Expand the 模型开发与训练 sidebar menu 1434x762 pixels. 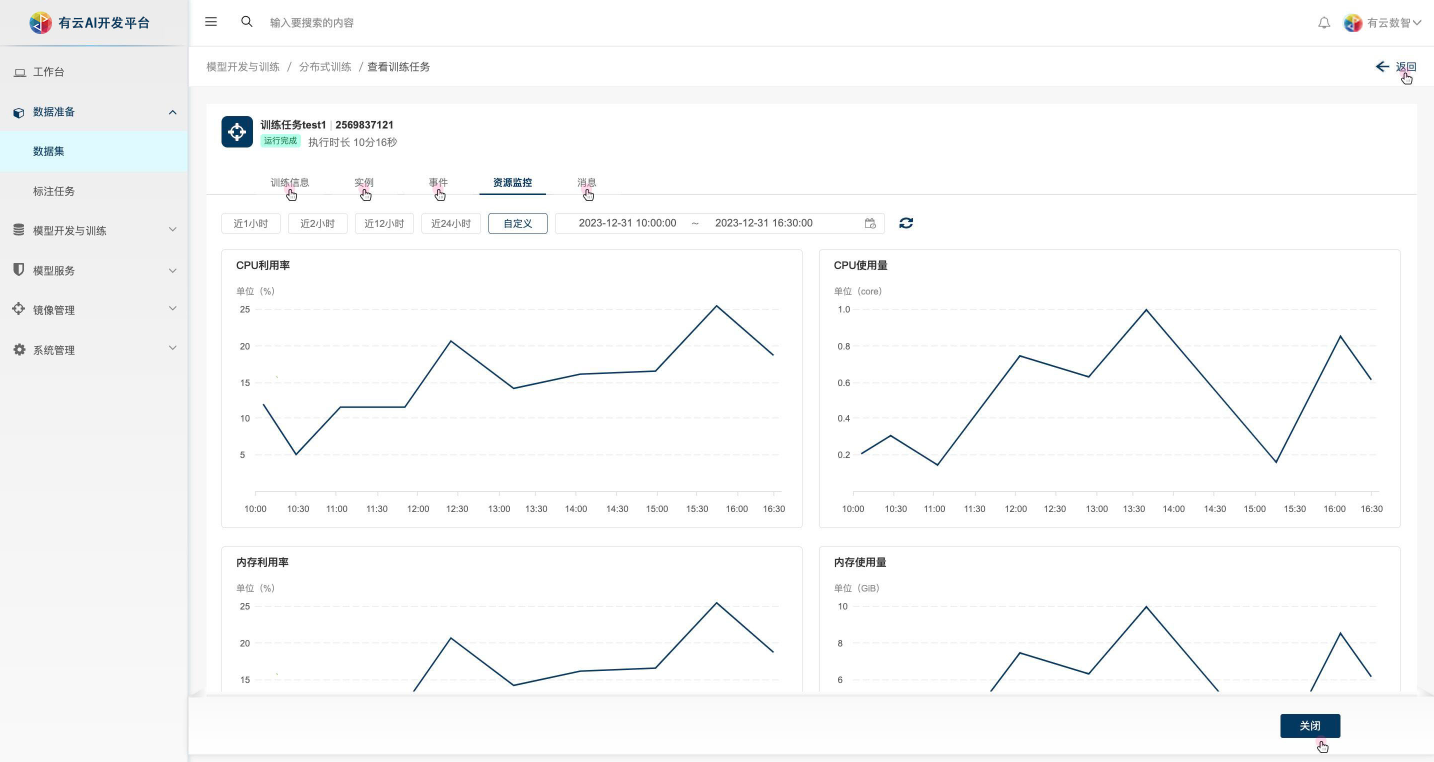[x=94, y=231]
